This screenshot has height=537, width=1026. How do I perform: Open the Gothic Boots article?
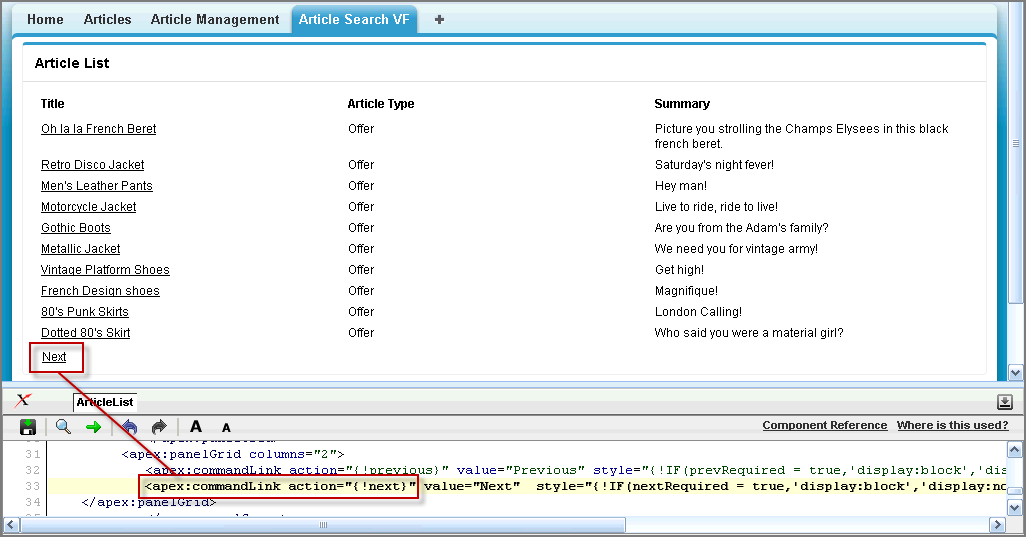(76, 228)
